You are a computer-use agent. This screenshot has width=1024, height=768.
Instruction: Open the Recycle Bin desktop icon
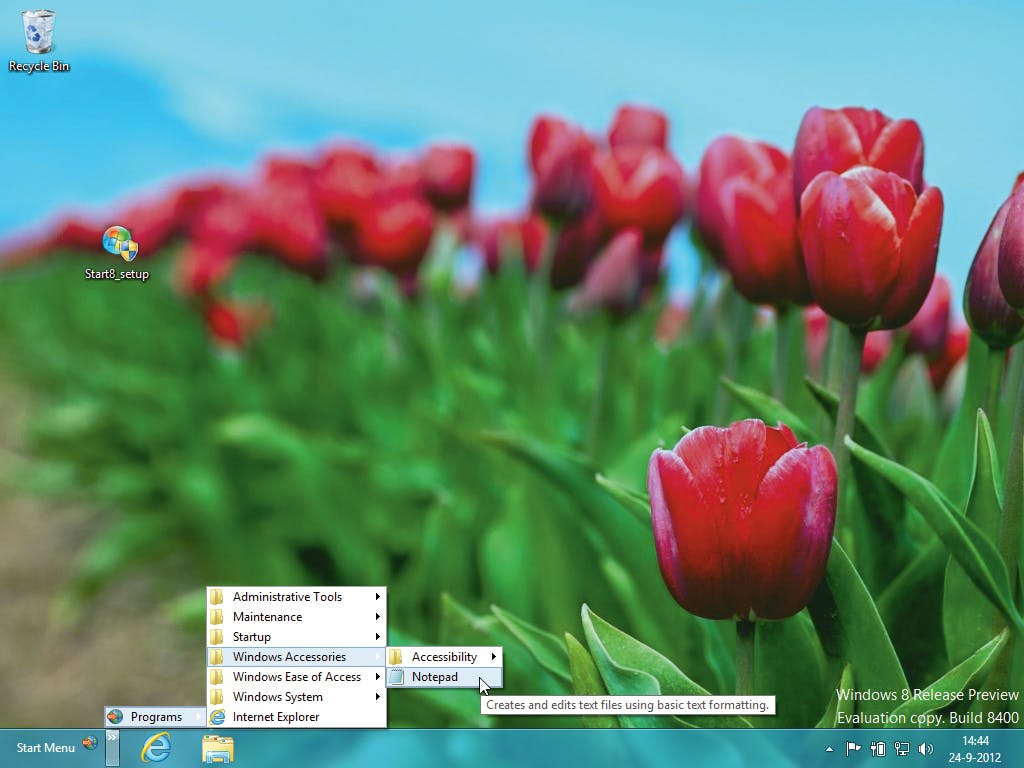click(39, 40)
